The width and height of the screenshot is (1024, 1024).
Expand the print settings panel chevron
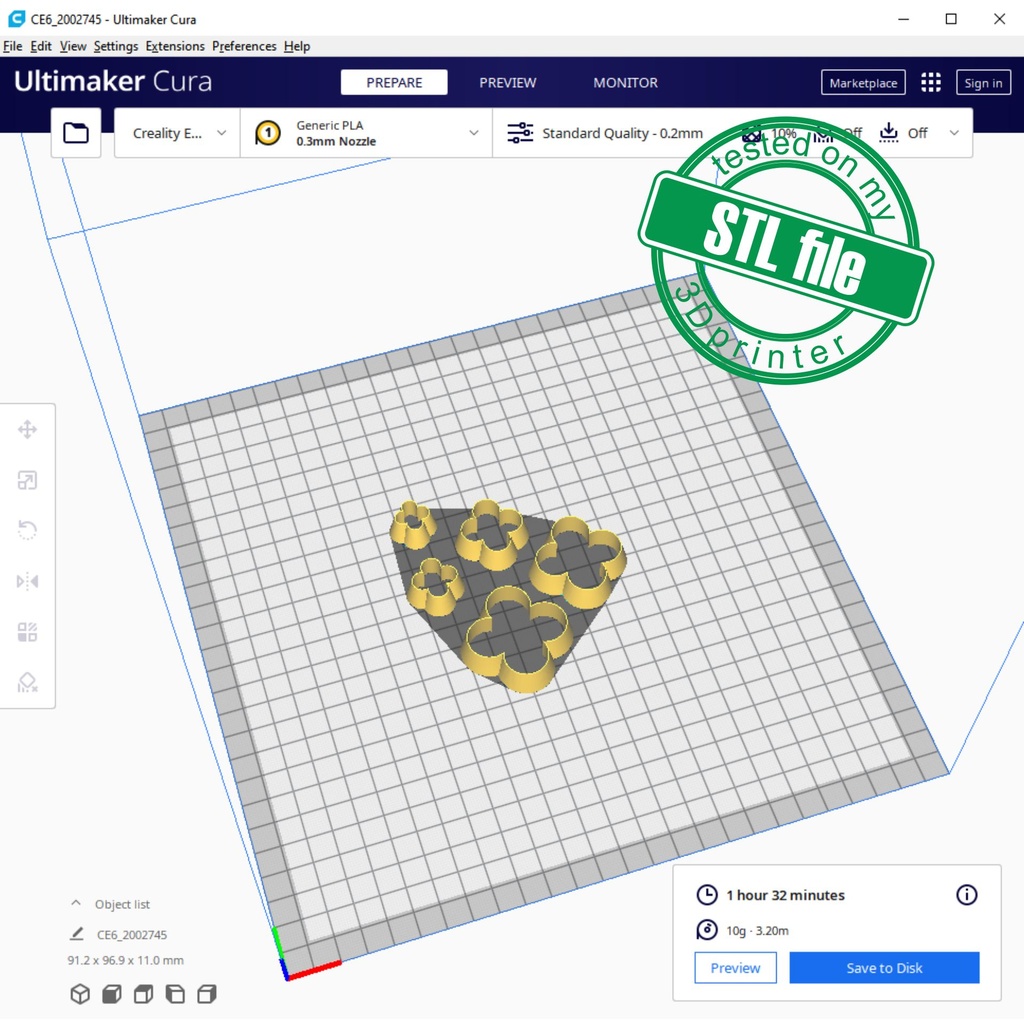954,133
